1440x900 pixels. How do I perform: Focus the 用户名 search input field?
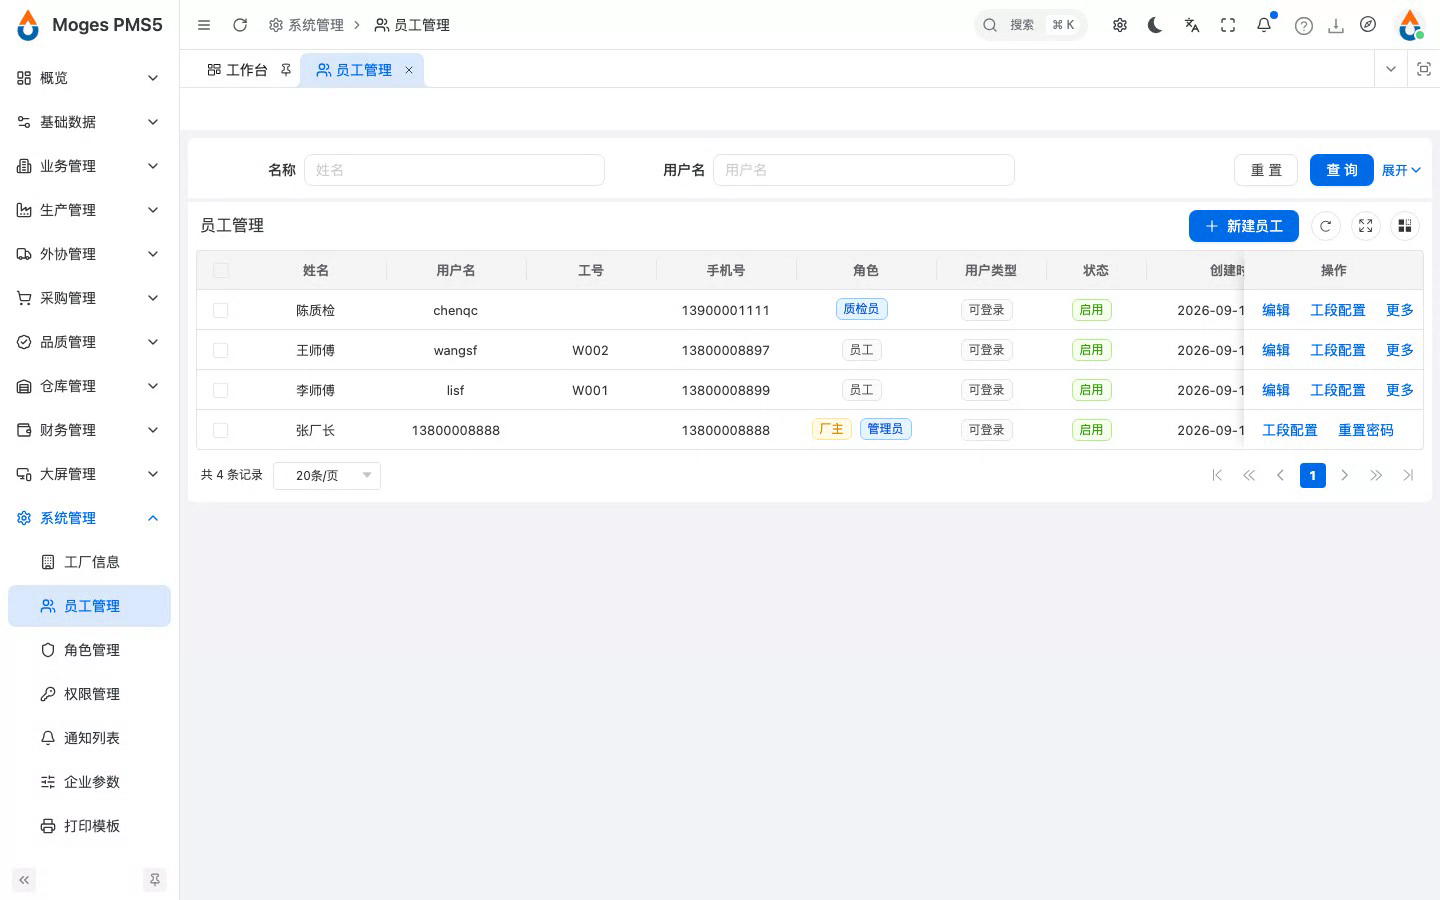[x=864, y=170]
